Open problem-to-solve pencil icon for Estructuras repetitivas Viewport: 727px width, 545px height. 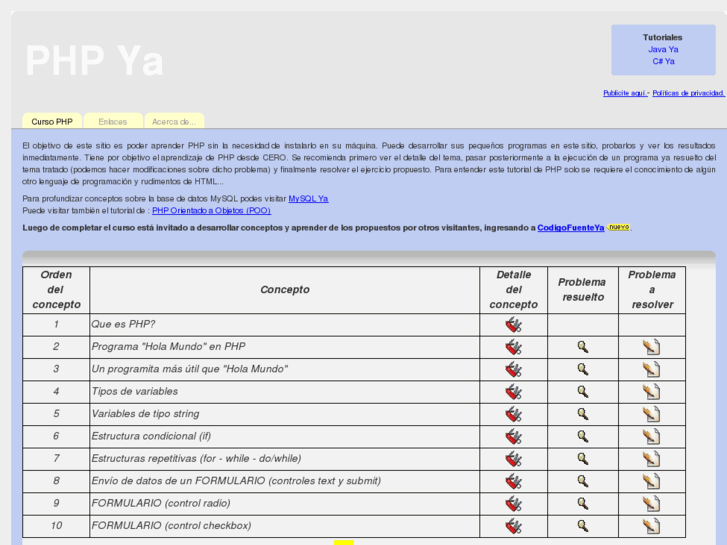(x=651, y=459)
